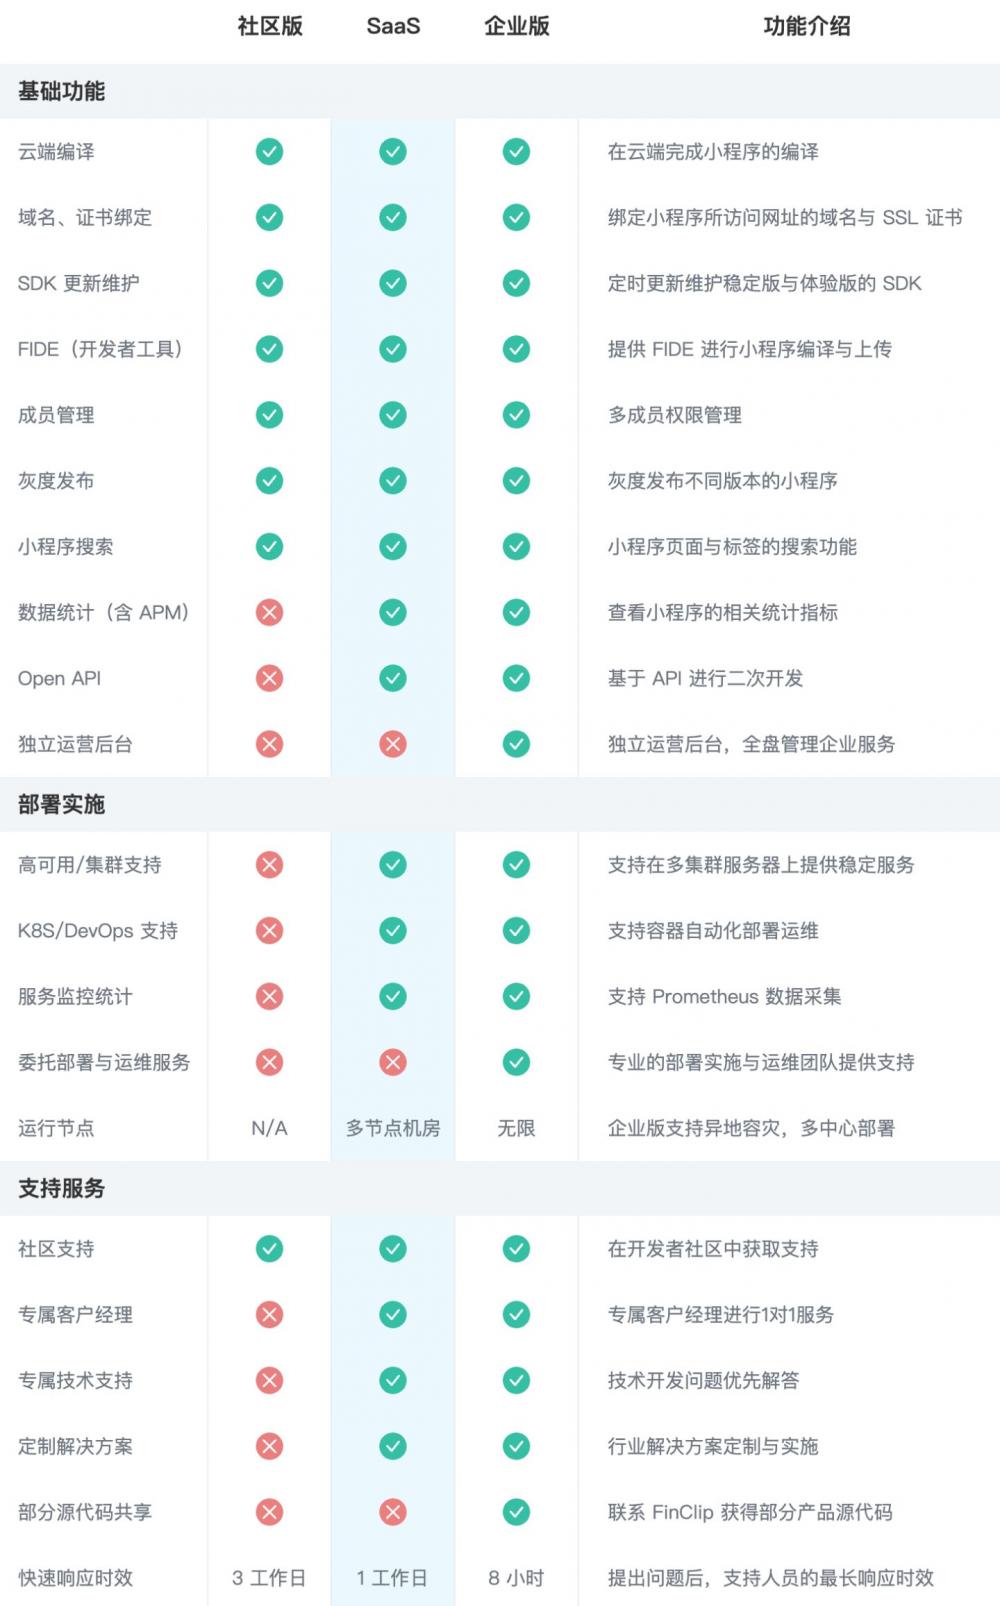1000x1606 pixels.
Task: Click SaaS check icon for 数据统计（含 APM）
Action: [x=393, y=612]
